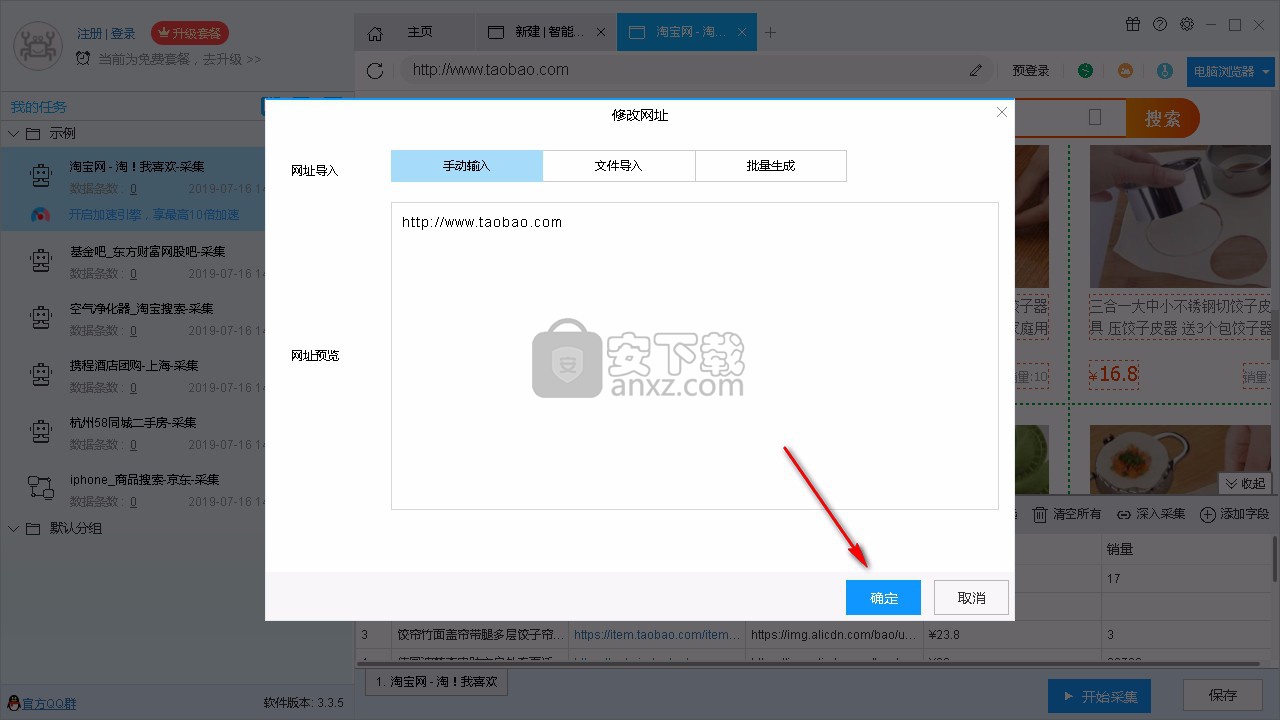Open the 电脑浏览器 dropdown
The height and width of the screenshot is (720, 1280).
(1230, 71)
